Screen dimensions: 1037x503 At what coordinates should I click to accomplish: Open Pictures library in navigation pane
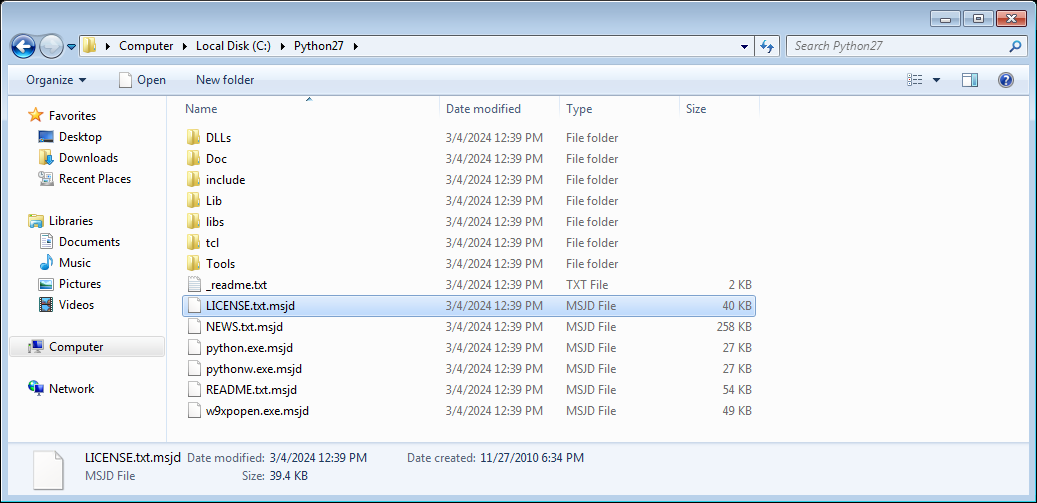point(79,284)
